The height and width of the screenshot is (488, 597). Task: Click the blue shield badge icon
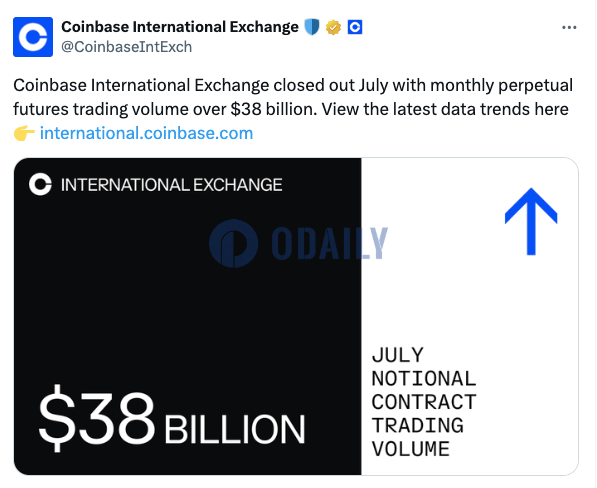pos(312,27)
